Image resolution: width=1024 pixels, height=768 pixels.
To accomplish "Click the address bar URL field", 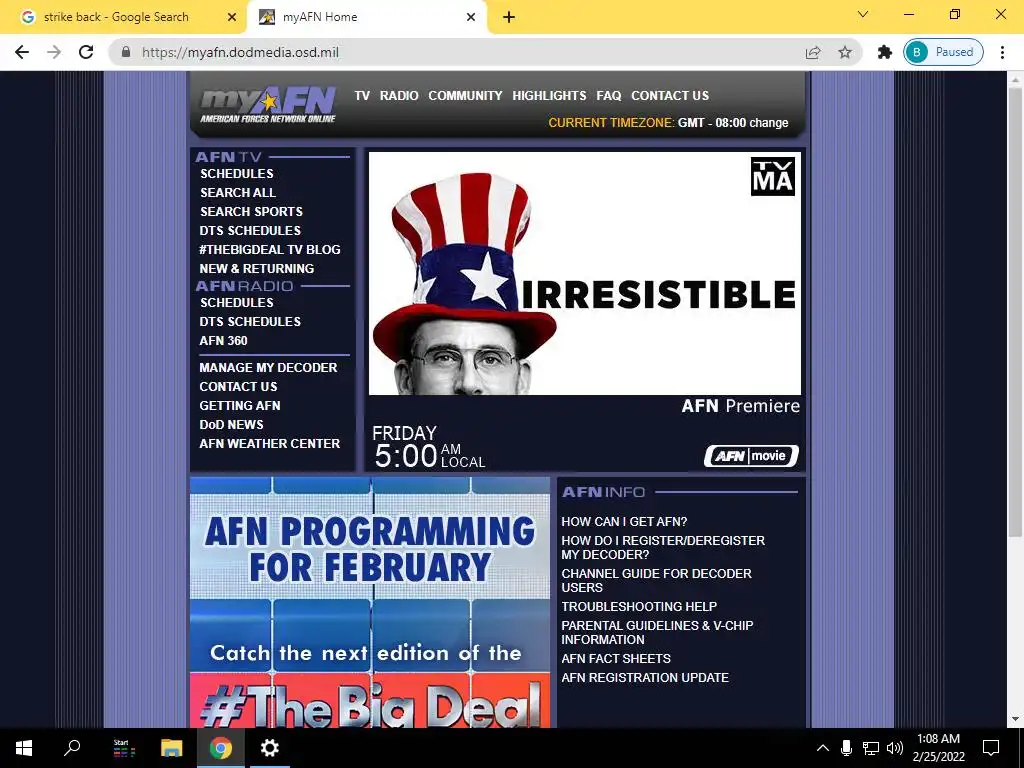I will point(457,52).
